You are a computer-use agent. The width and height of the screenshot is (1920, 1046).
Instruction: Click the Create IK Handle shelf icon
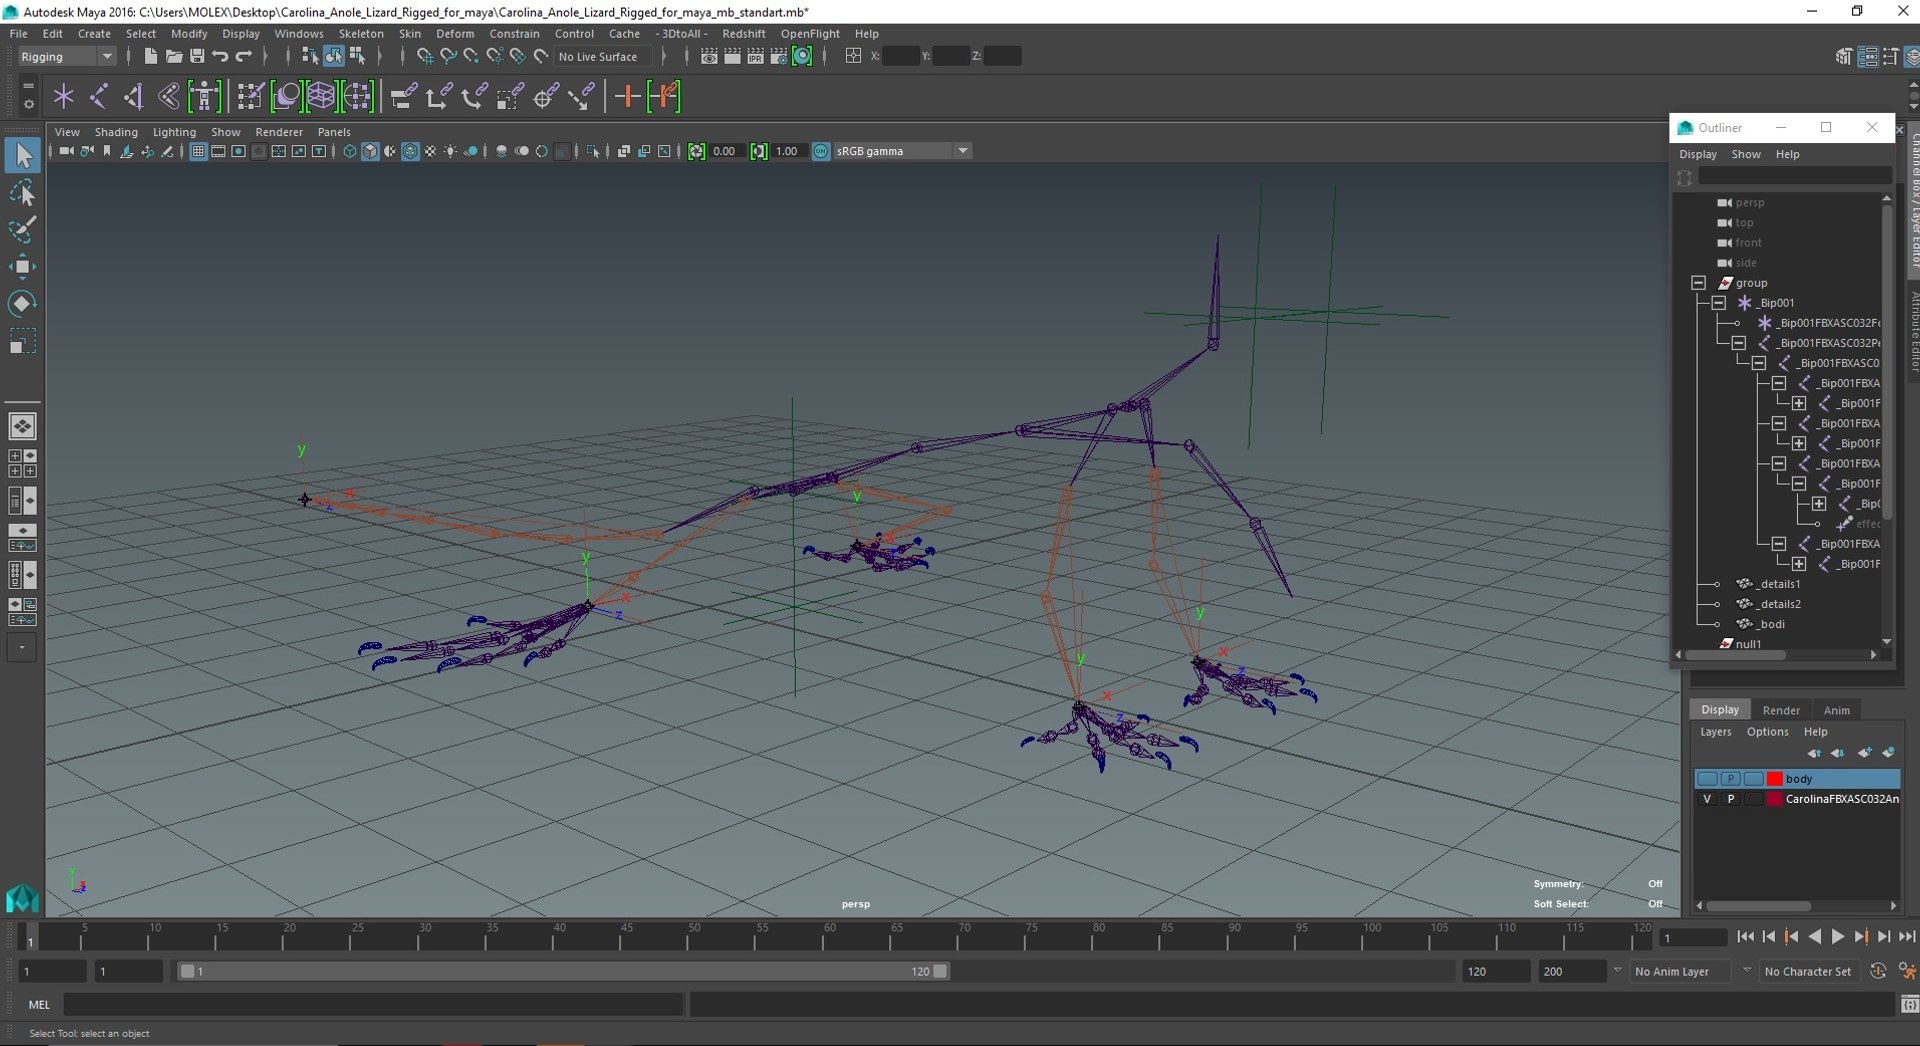[134, 97]
